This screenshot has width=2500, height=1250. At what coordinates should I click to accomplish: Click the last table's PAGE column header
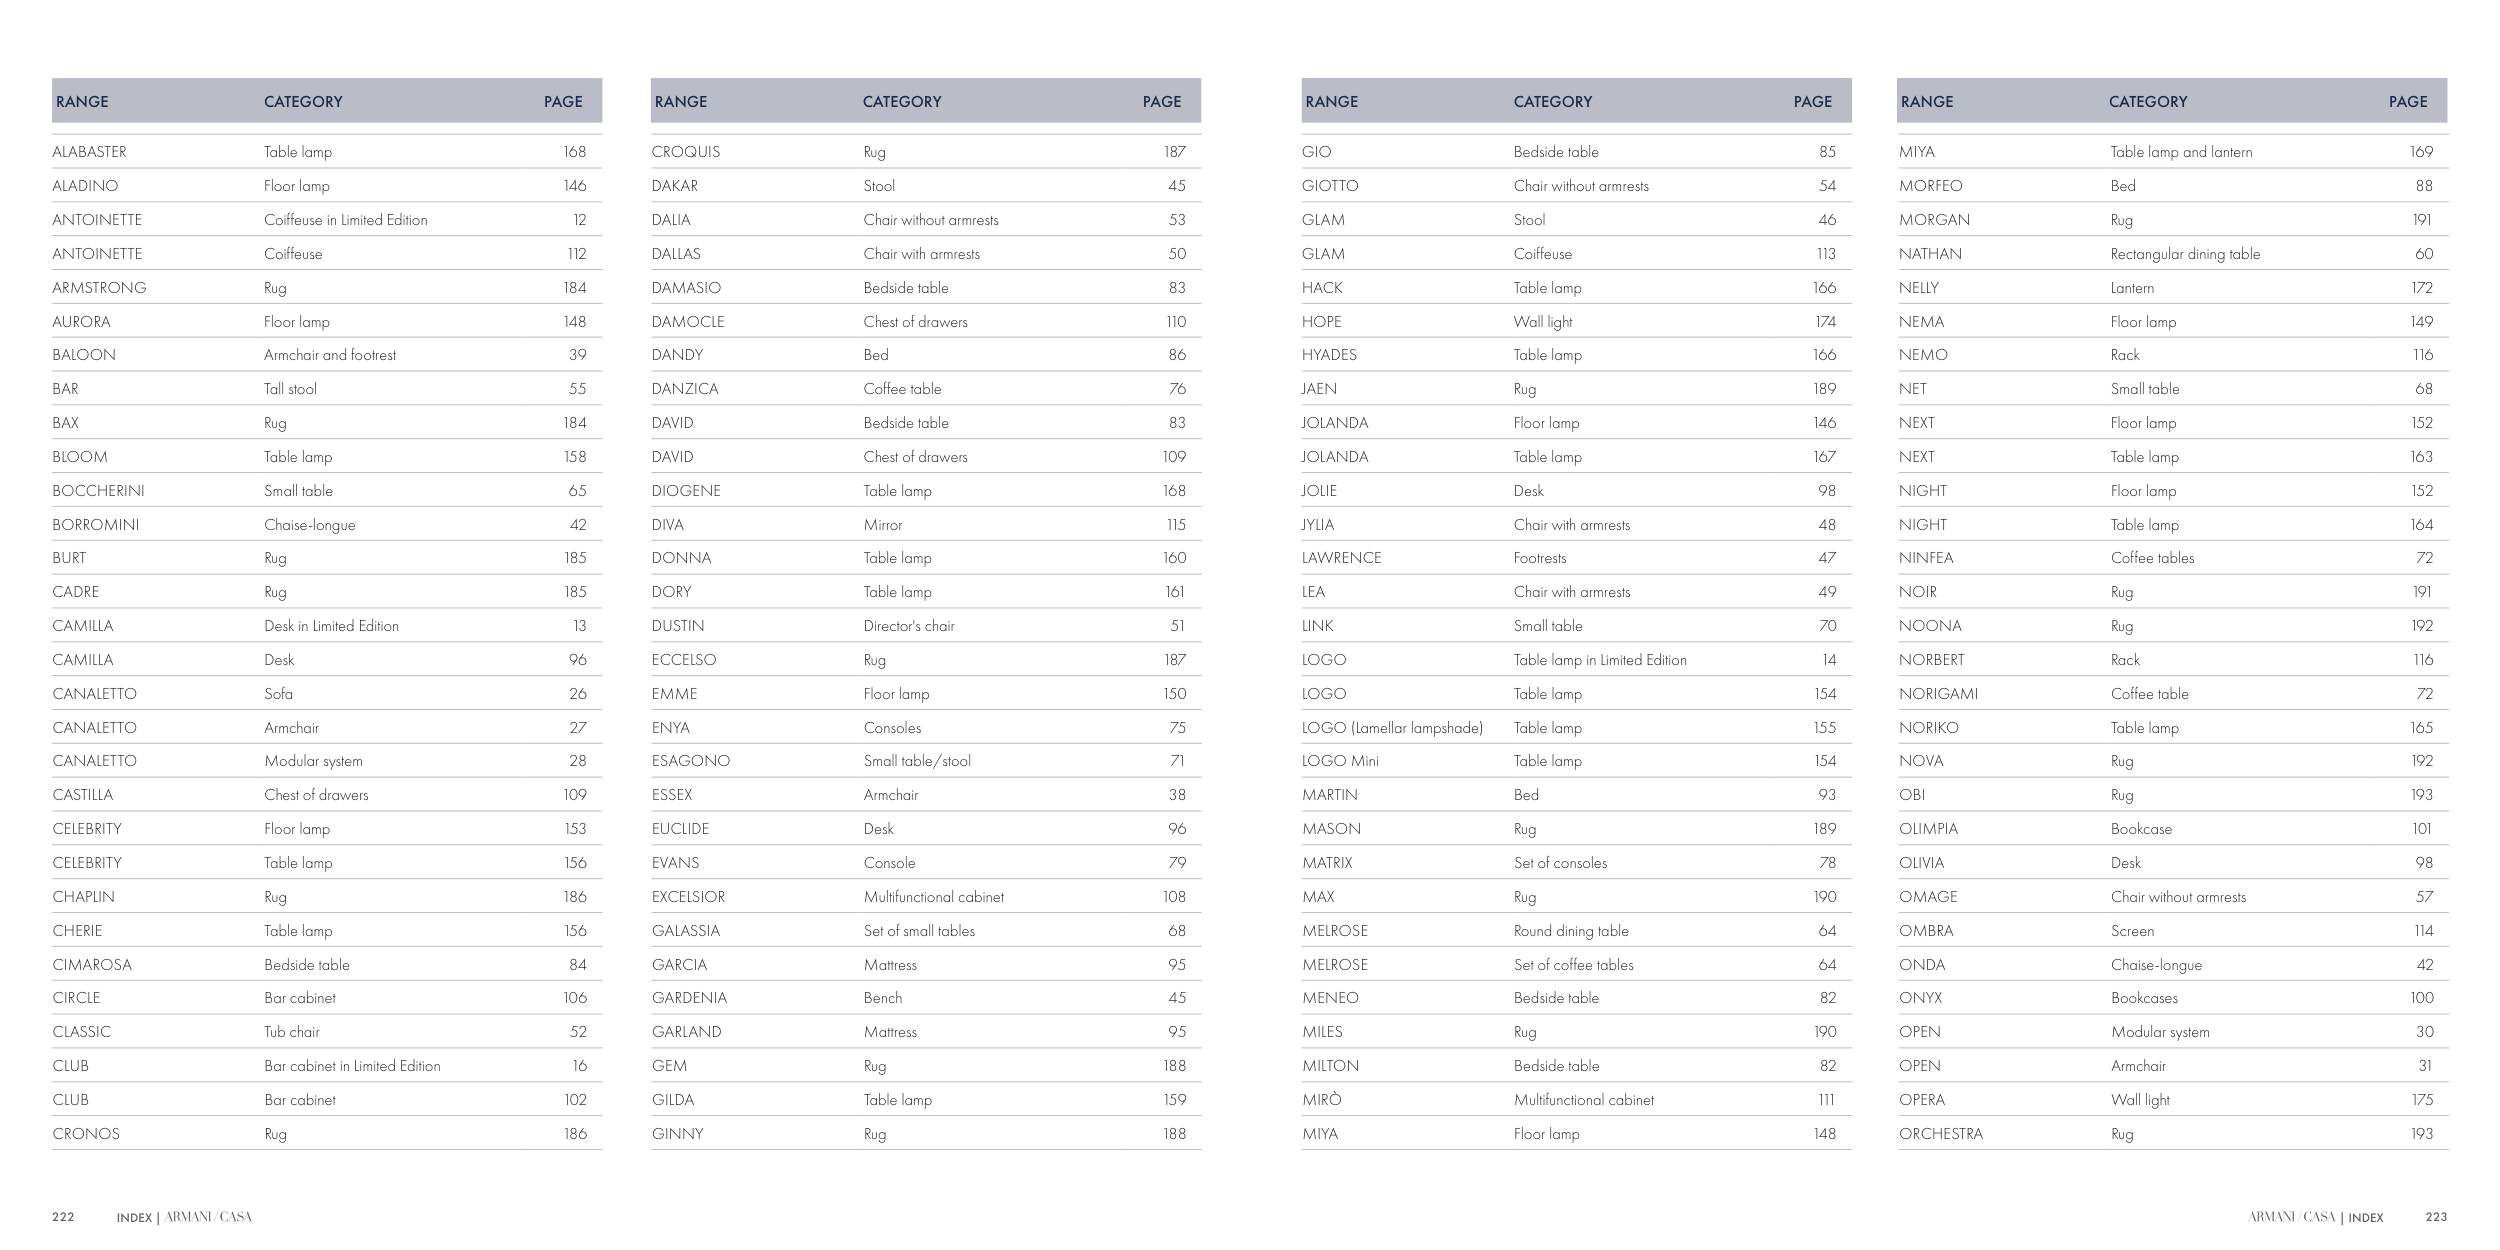click(x=2408, y=102)
